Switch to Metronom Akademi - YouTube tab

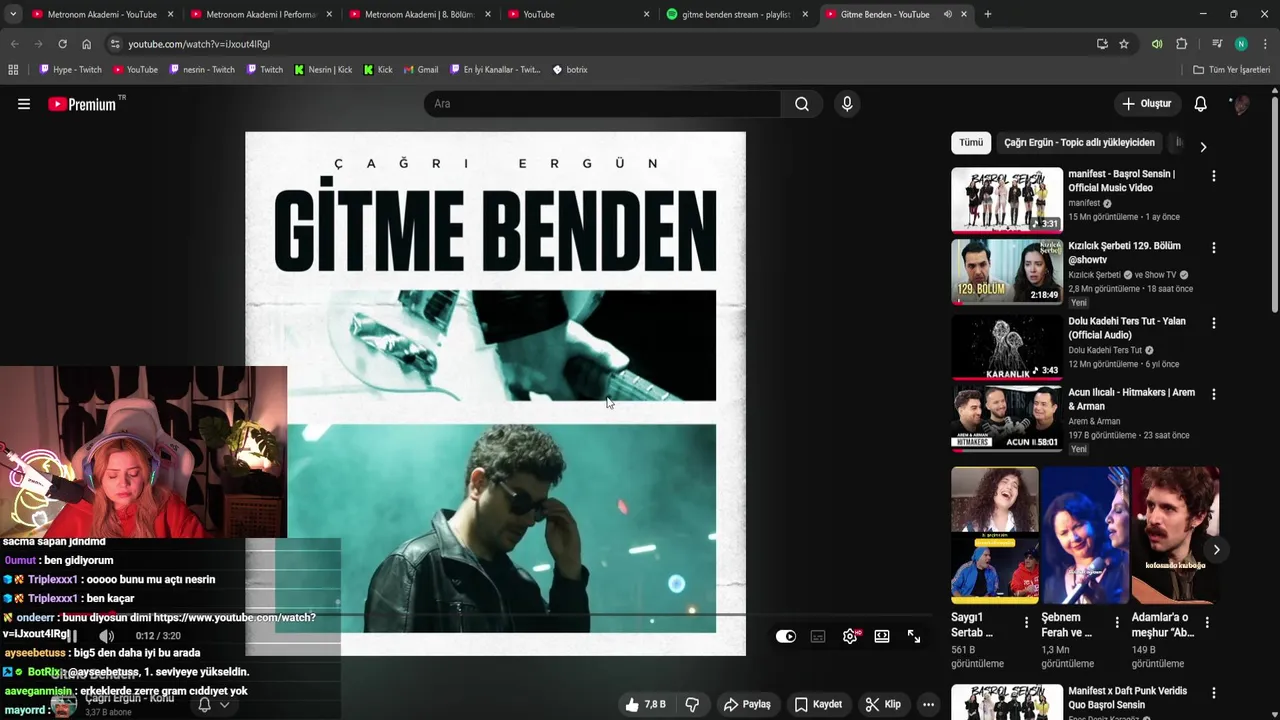[100, 14]
